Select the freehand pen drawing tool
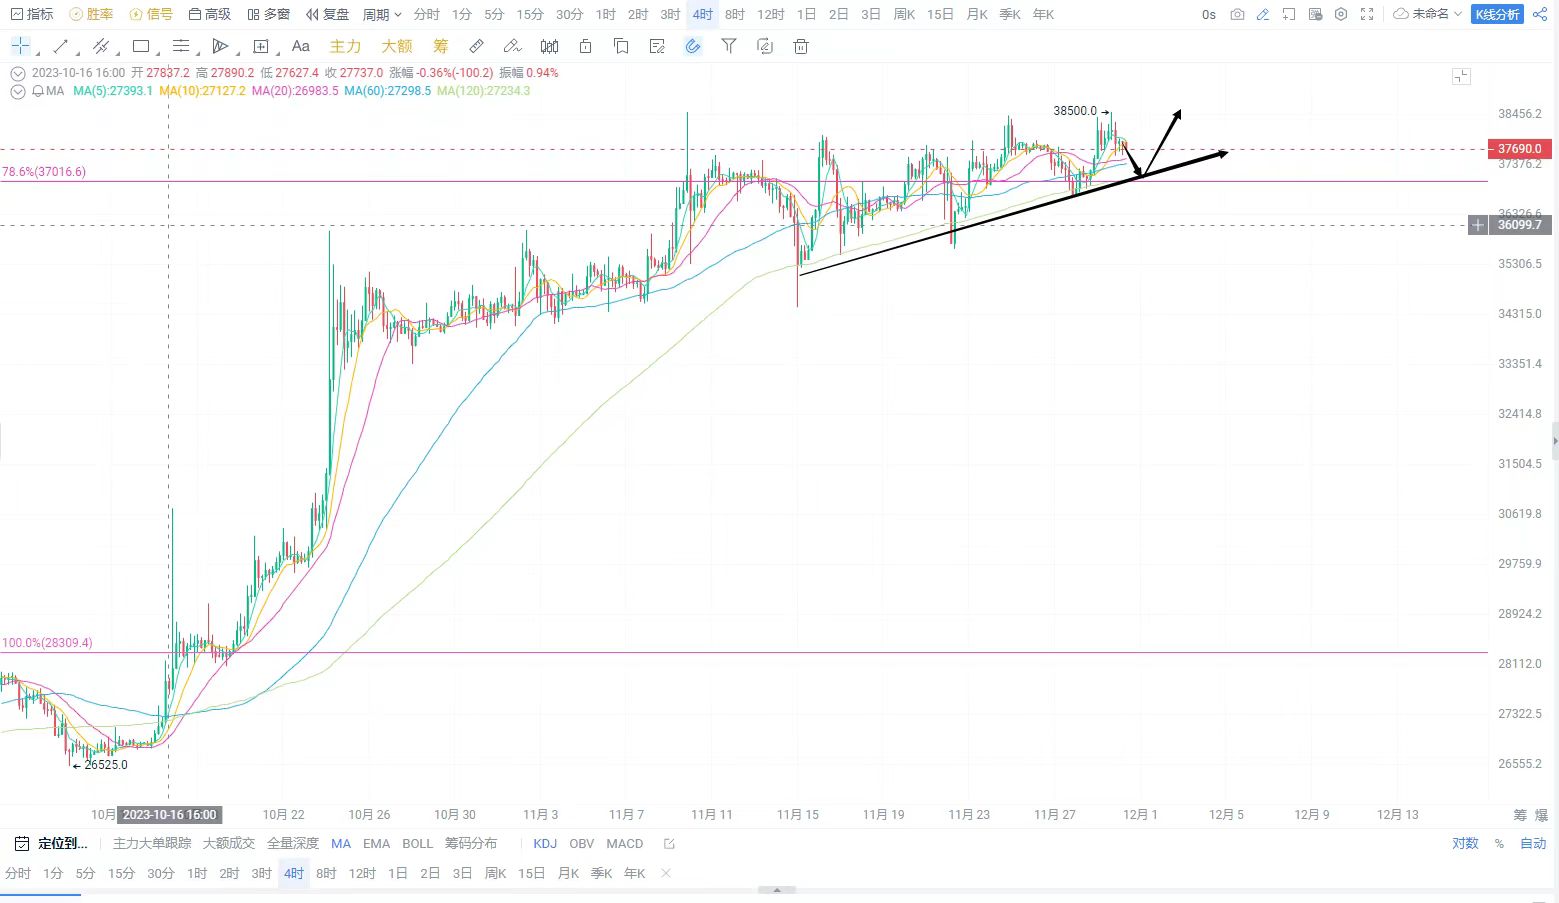Viewport: 1559px width, 903px height. coord(512,46)
